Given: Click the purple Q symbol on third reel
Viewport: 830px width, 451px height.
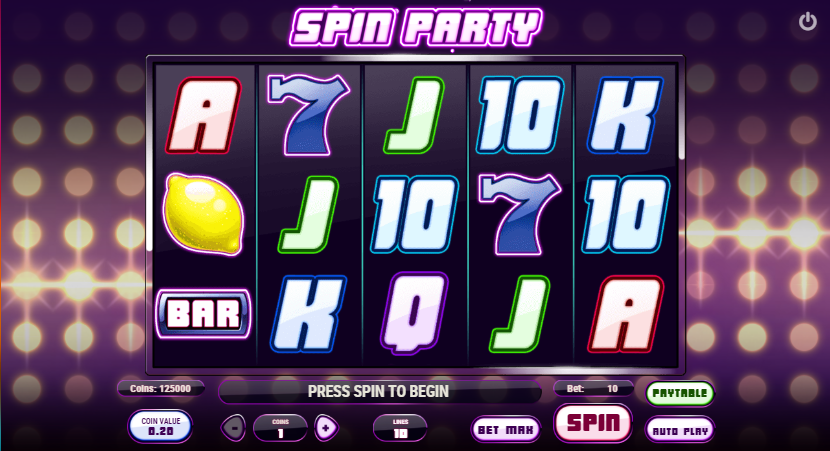Looking at the screenshot, I should tap(414, 313).
